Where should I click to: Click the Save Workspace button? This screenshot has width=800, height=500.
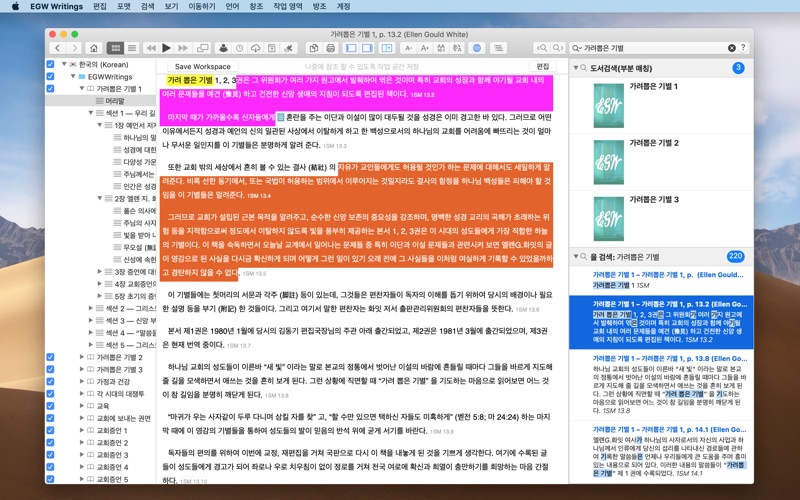pos(203,66)
